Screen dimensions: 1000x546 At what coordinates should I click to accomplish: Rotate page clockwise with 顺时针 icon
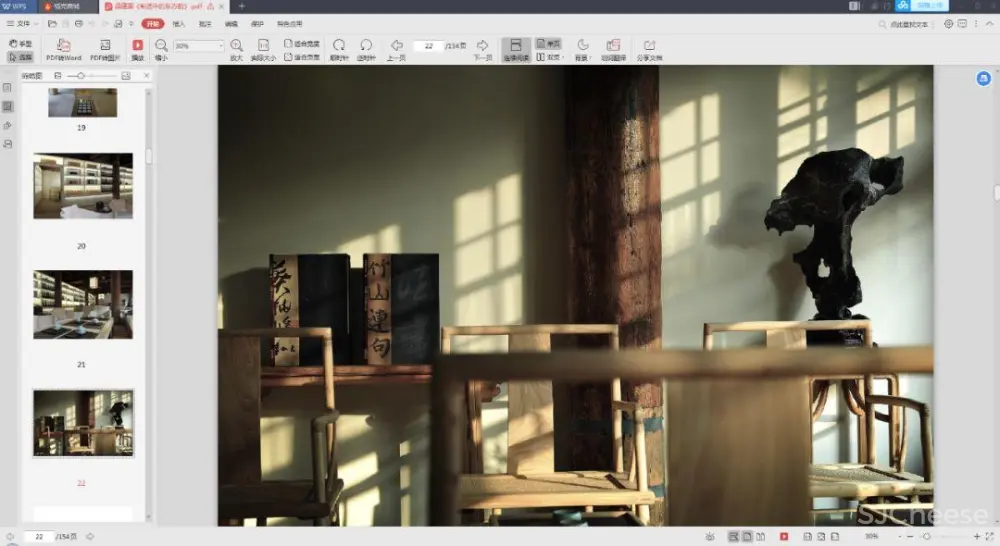339,46
